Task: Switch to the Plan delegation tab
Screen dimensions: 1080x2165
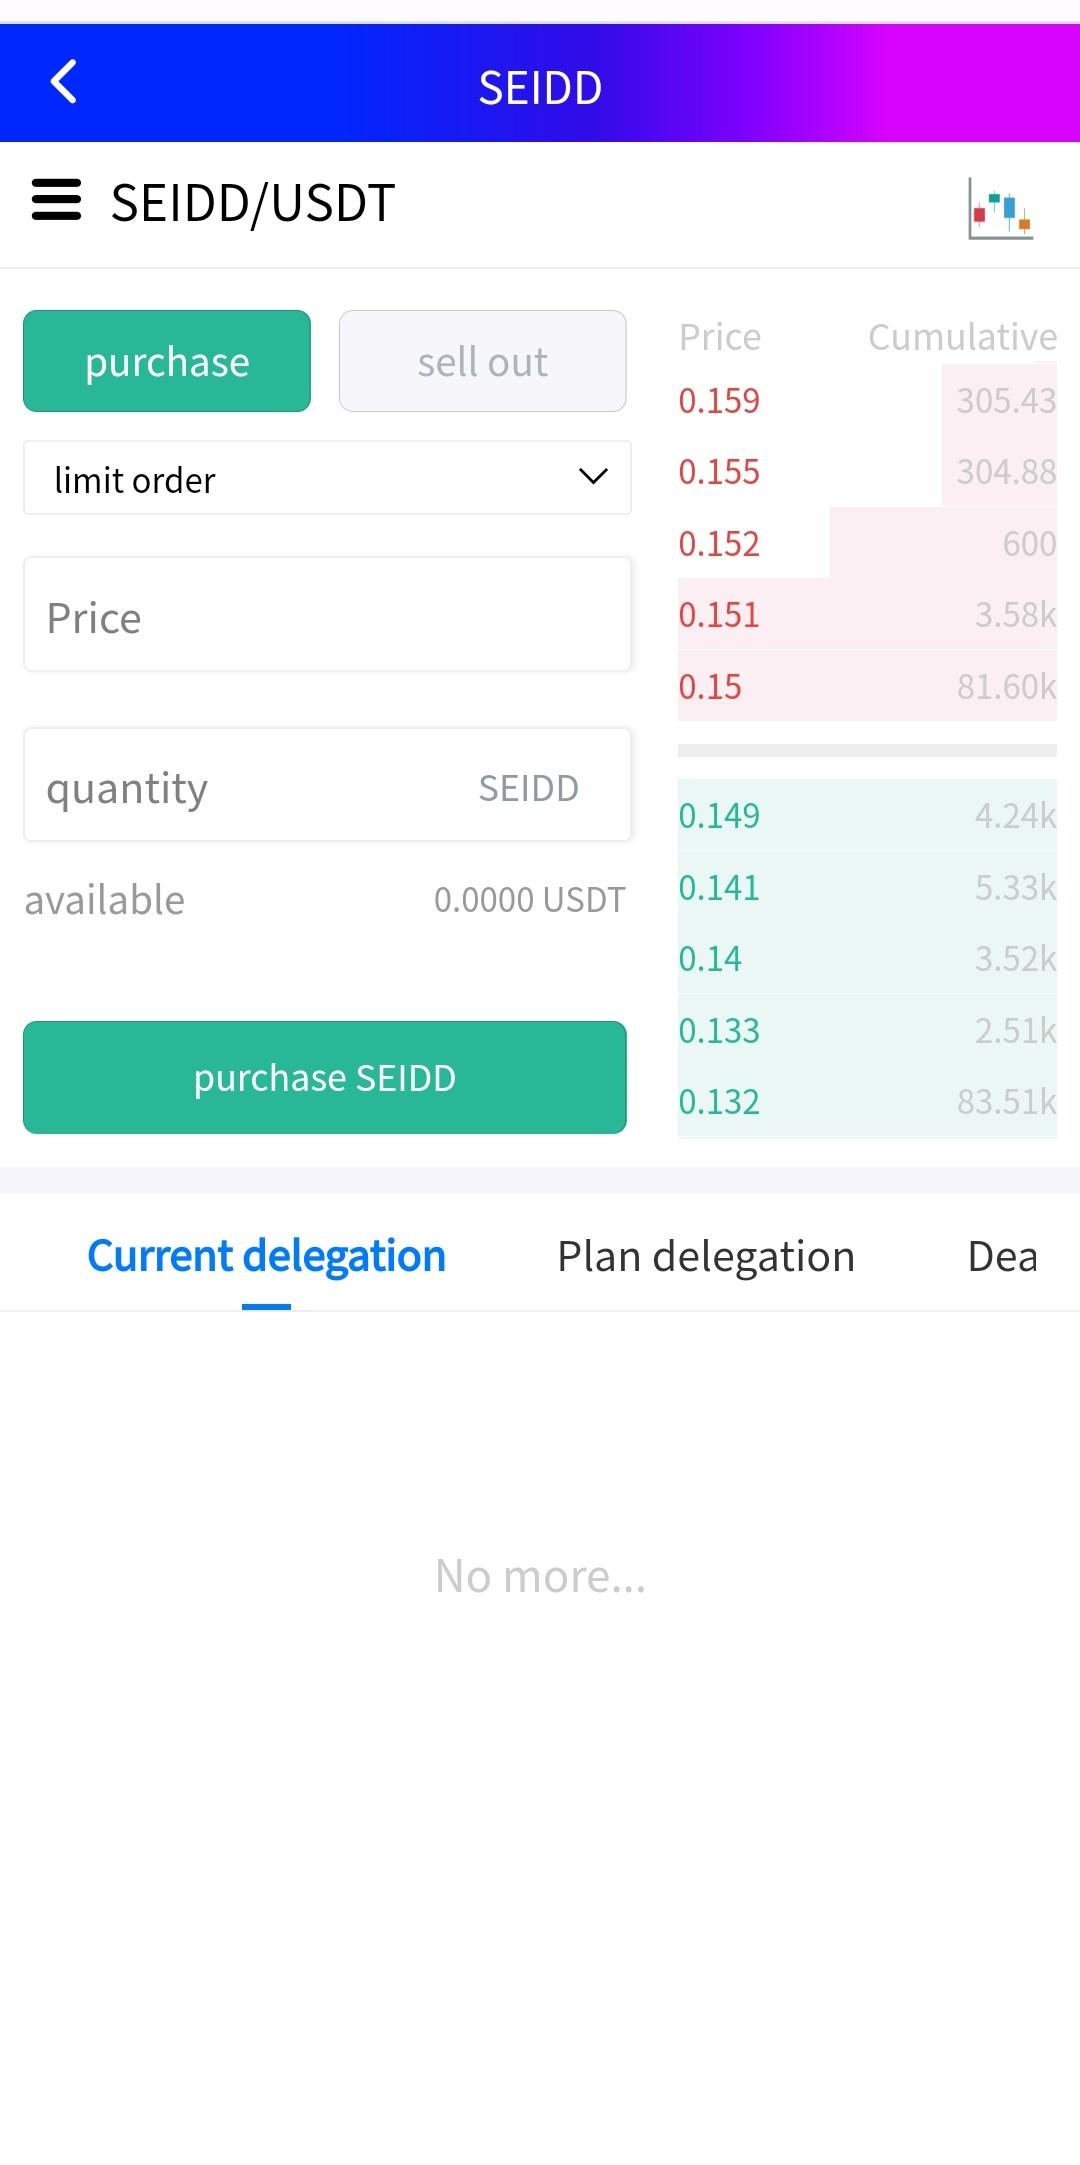Action: pyautogui.click(x=705, y=1256)
